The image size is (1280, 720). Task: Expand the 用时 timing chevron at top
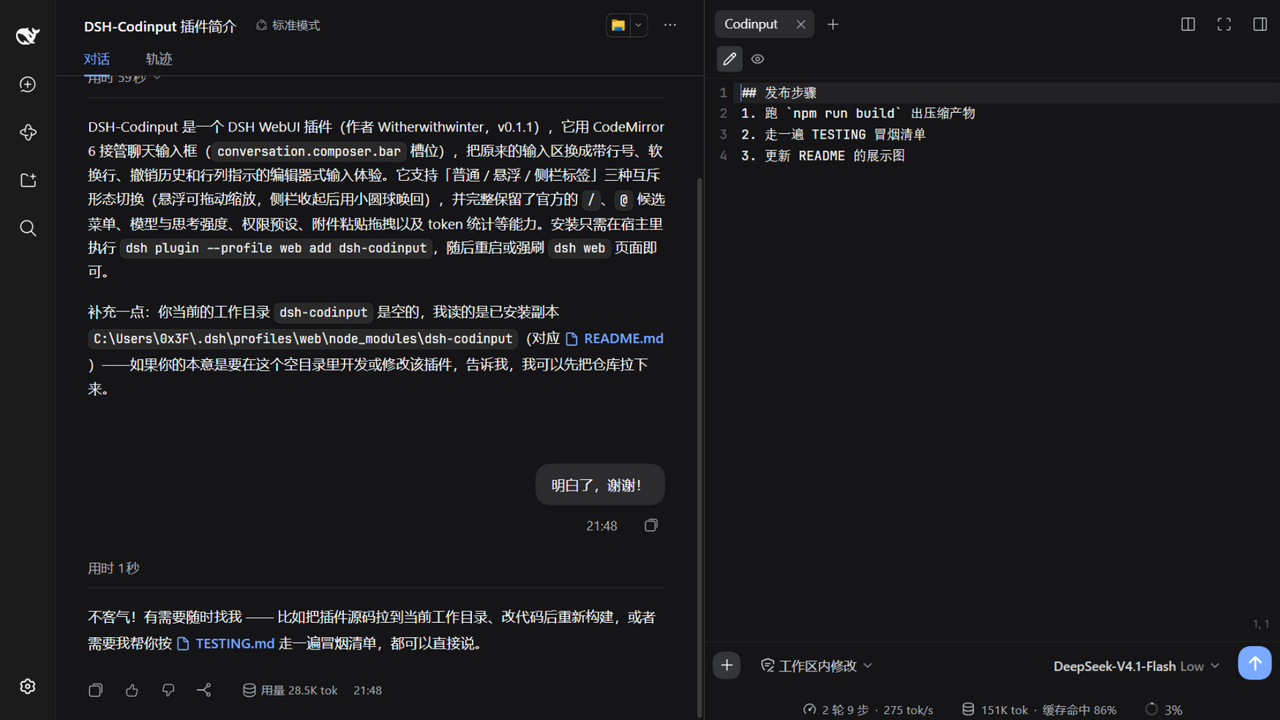(157, 78)
